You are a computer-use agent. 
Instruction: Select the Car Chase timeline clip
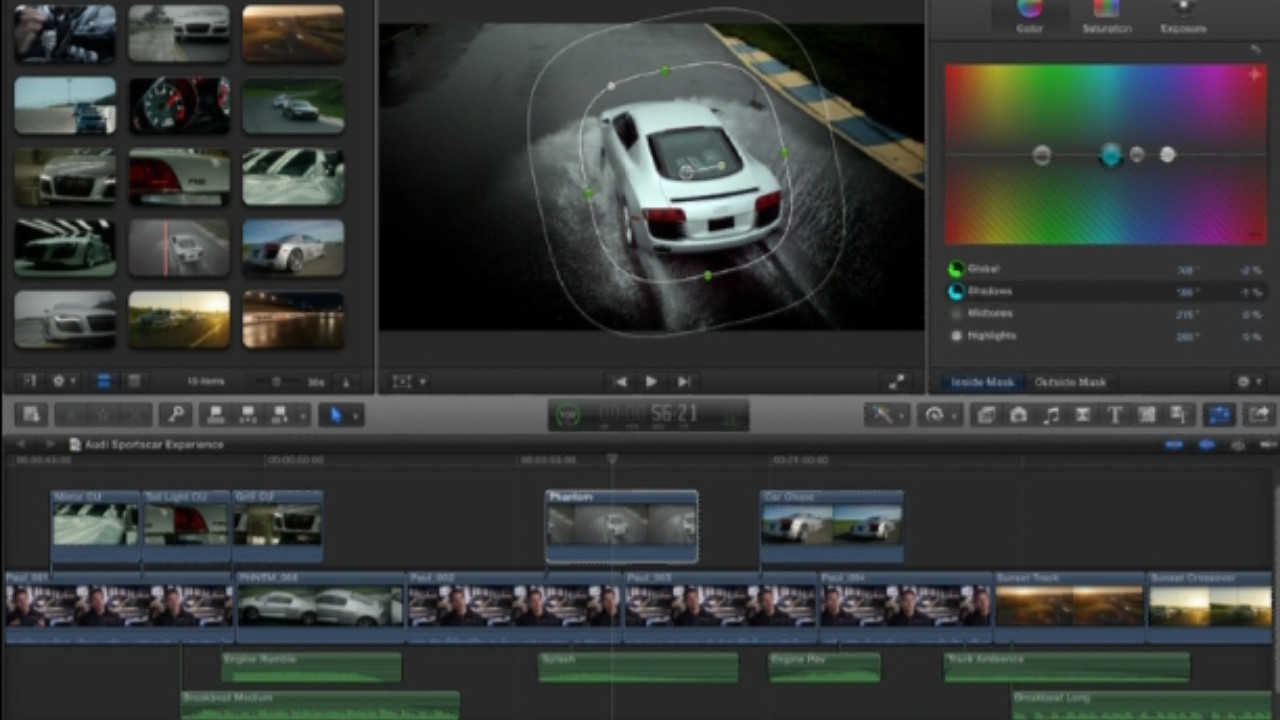[832, 526]
